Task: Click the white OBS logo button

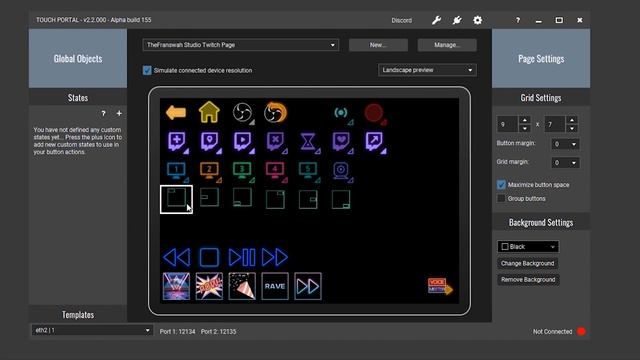Action: coord(242,112)
